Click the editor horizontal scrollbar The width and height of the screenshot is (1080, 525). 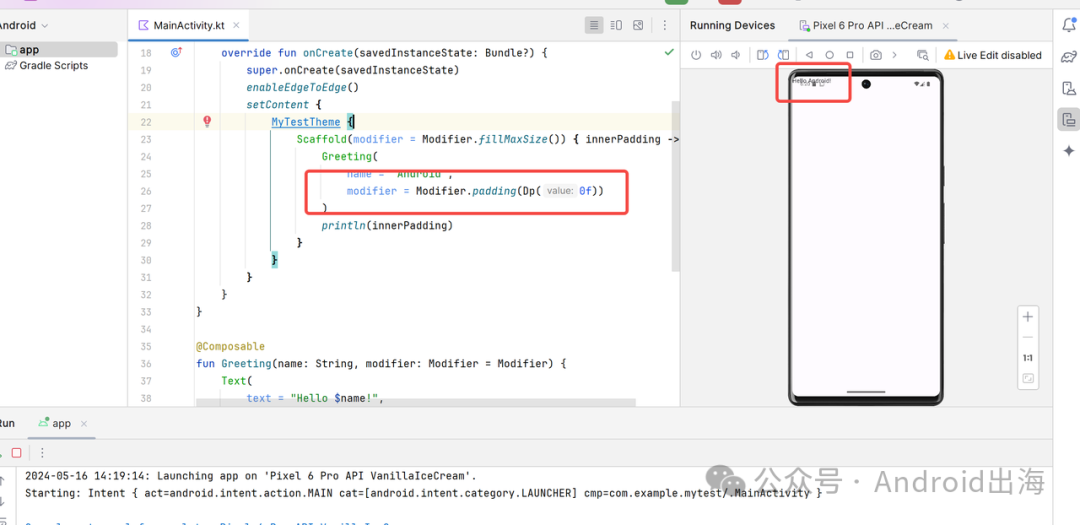pyautogui.click(x=416, y=402)
